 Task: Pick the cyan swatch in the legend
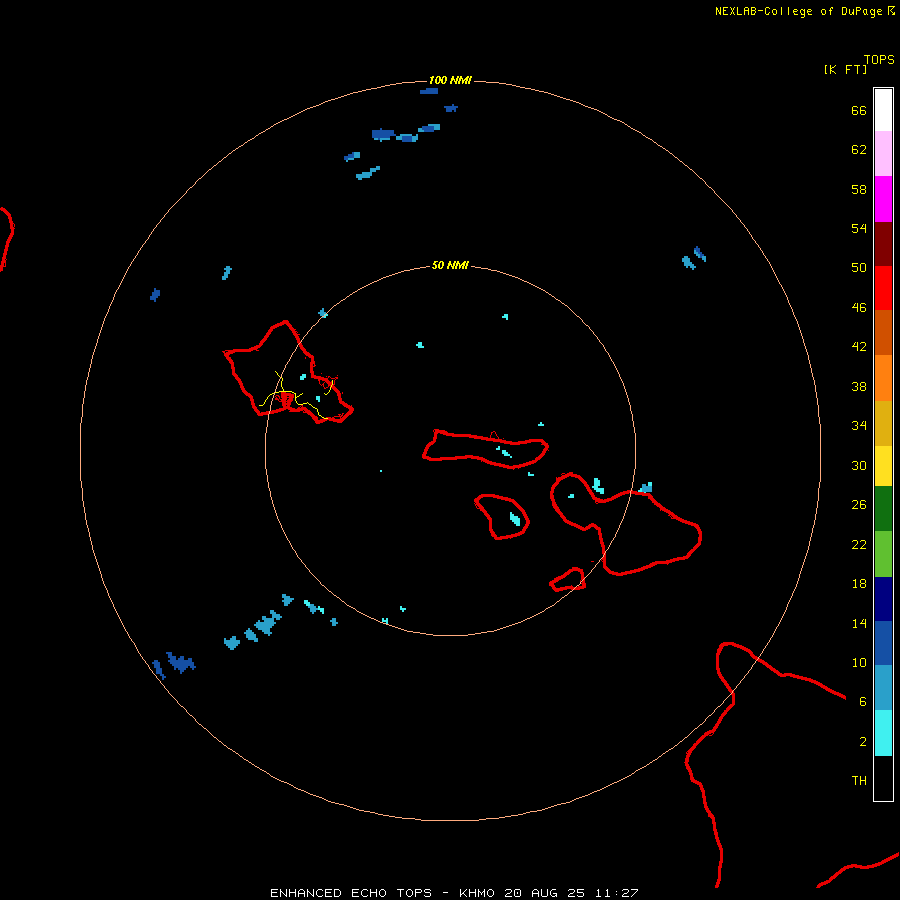click(883, 733)
